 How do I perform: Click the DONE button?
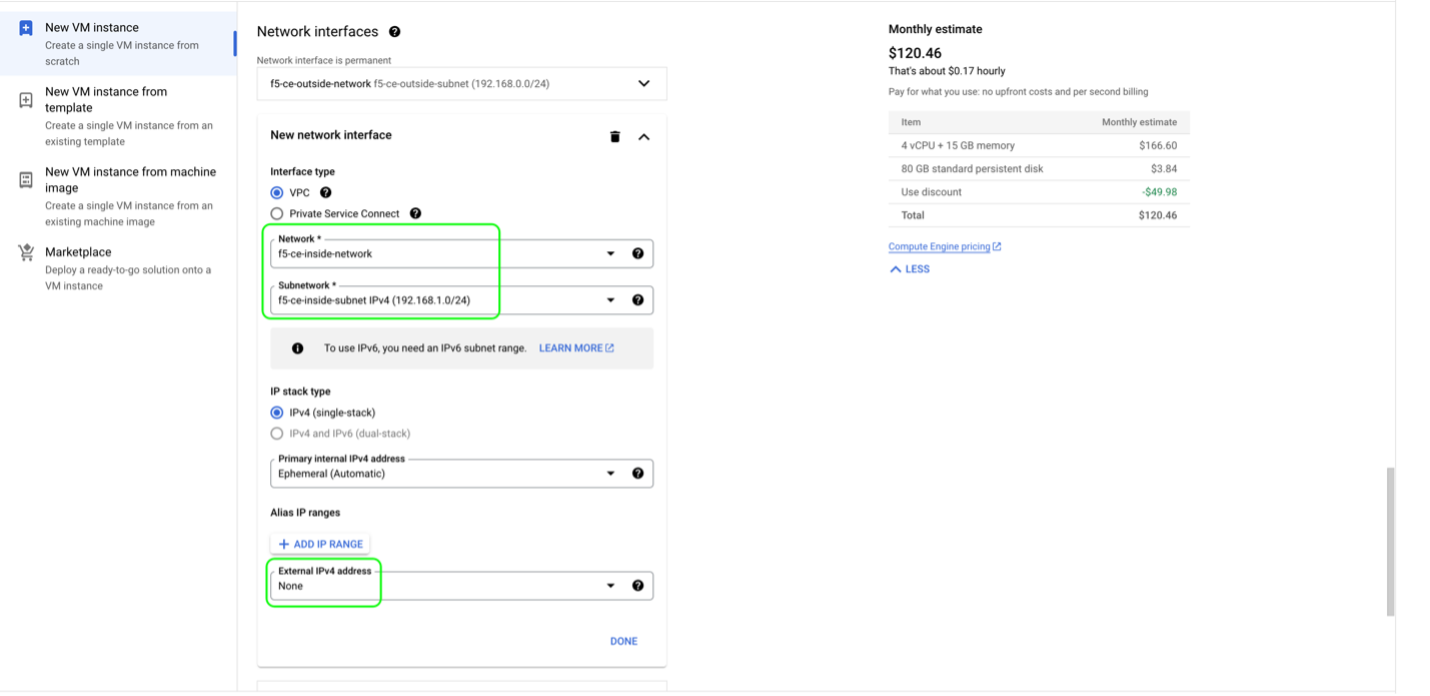623,641
